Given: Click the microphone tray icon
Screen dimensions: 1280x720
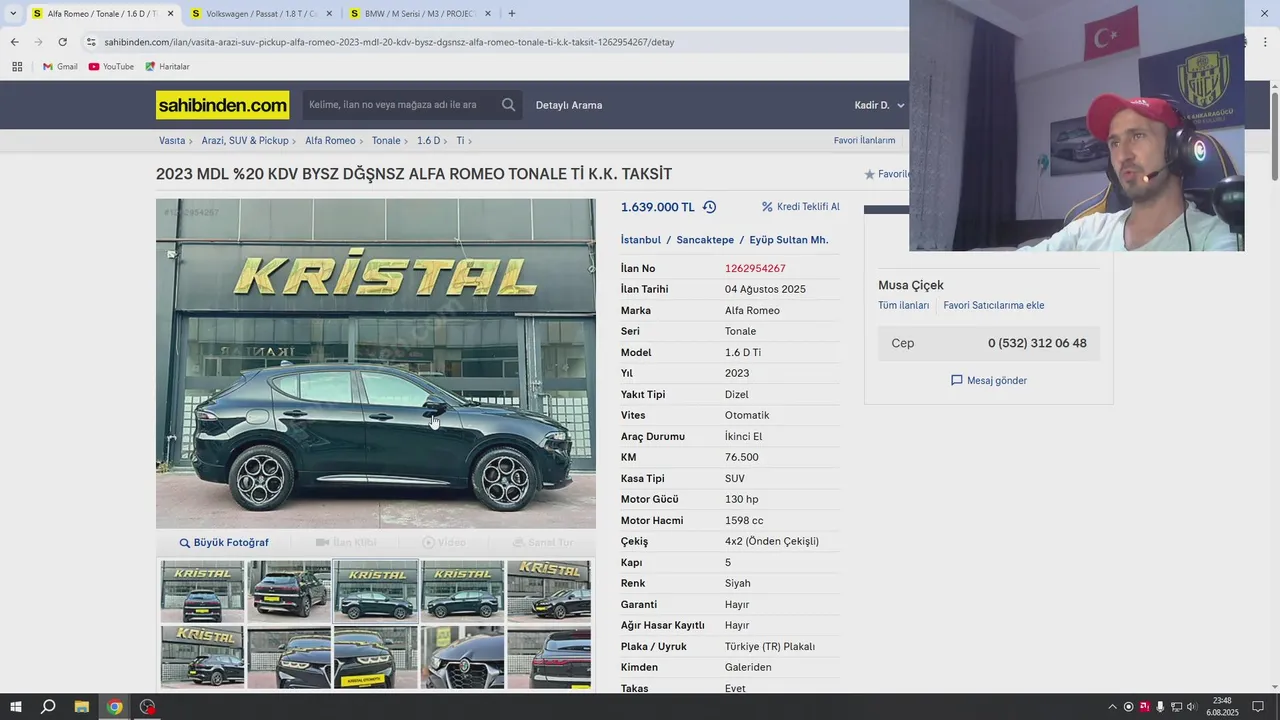Looking at the screenshot, I should [x=1160, y=707].
